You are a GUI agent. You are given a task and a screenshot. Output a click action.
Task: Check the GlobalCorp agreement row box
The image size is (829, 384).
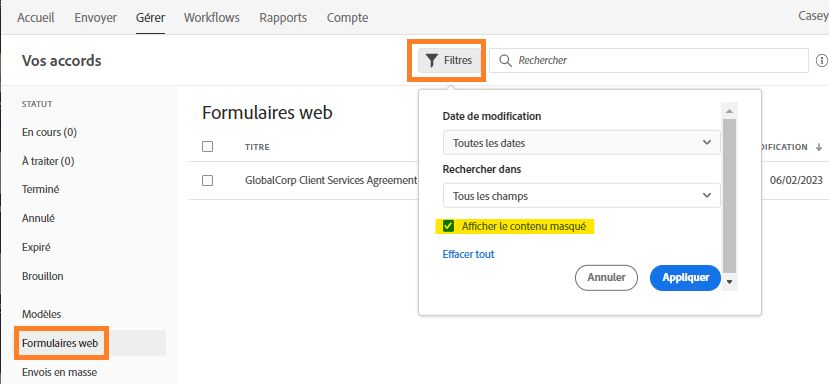pos(207,180)
